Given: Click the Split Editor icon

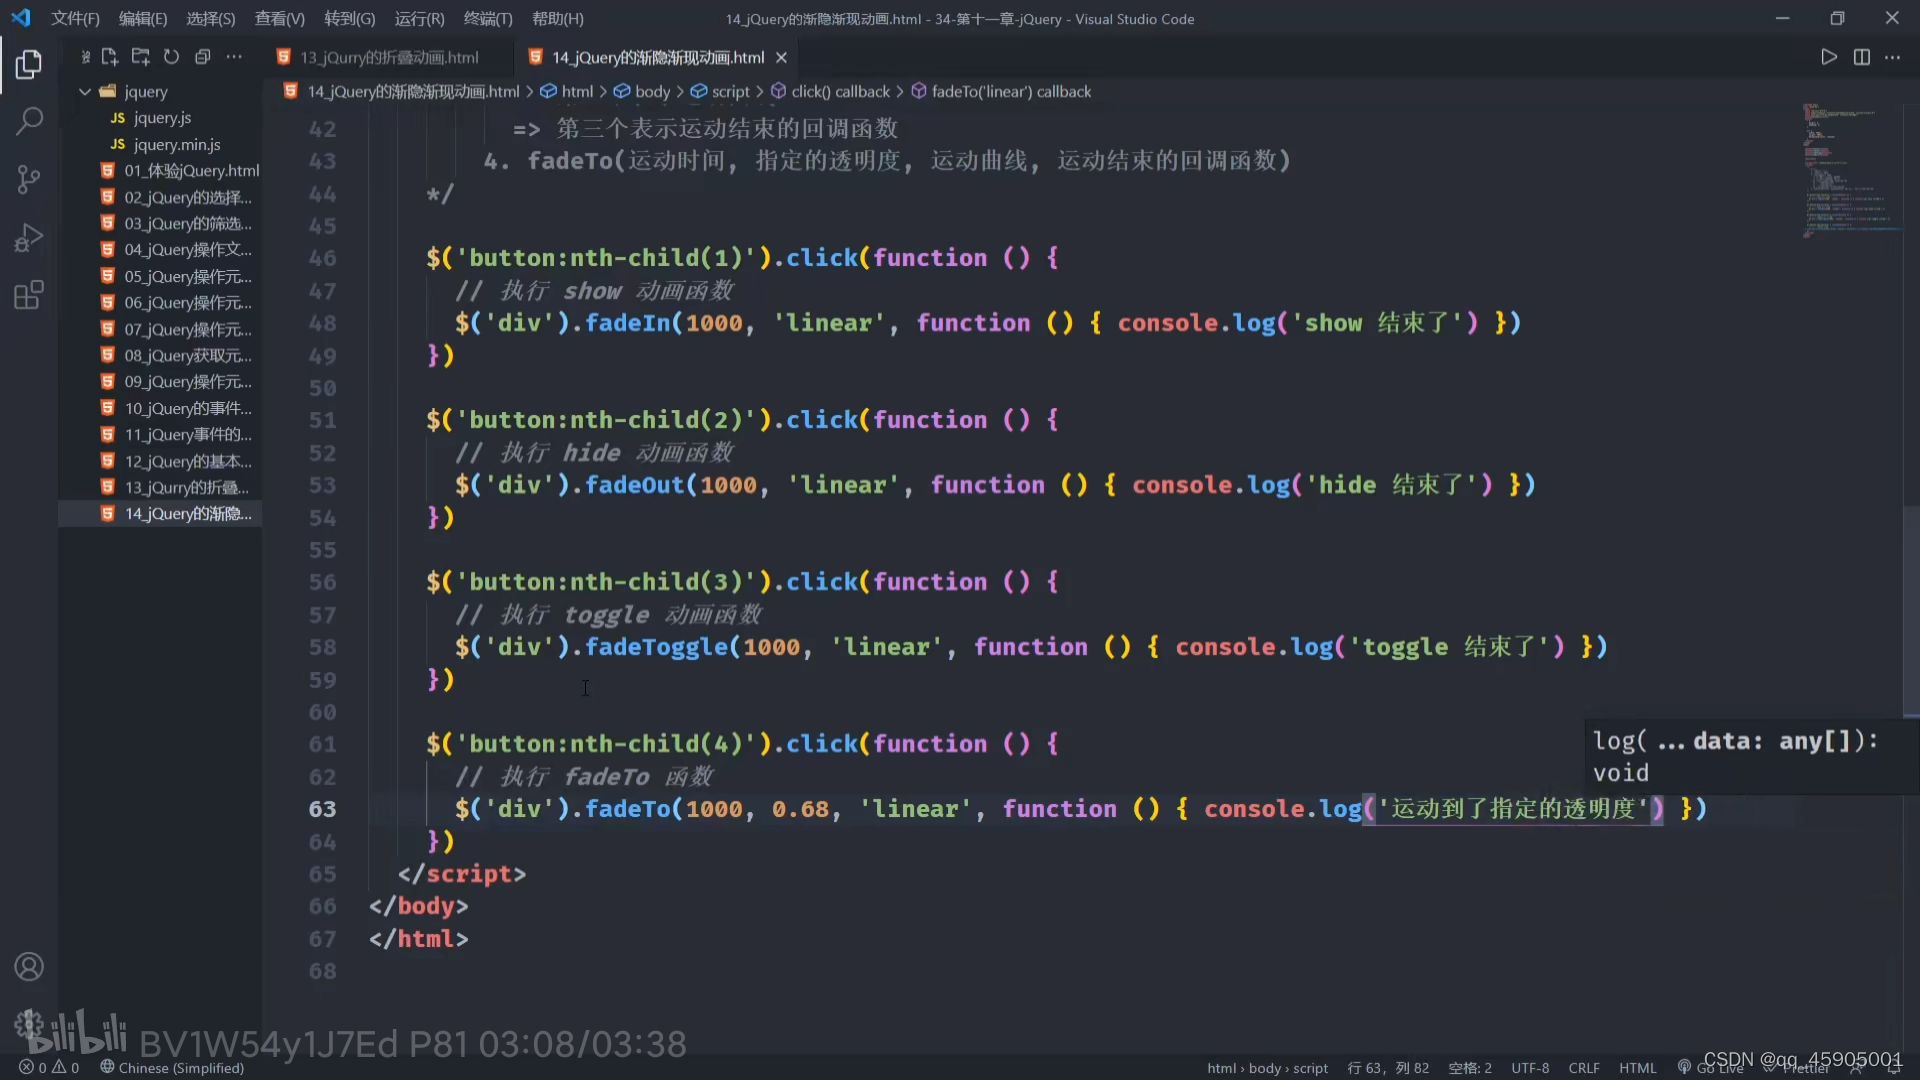Looking at the screenshot, I should click(1861, 57).
